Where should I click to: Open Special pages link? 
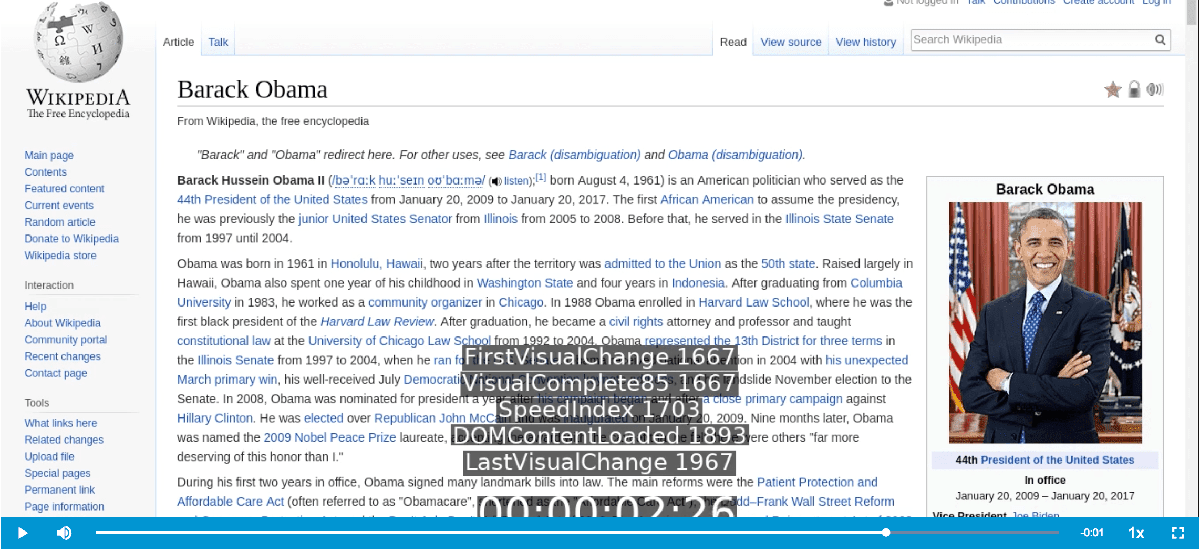(58, 474)
